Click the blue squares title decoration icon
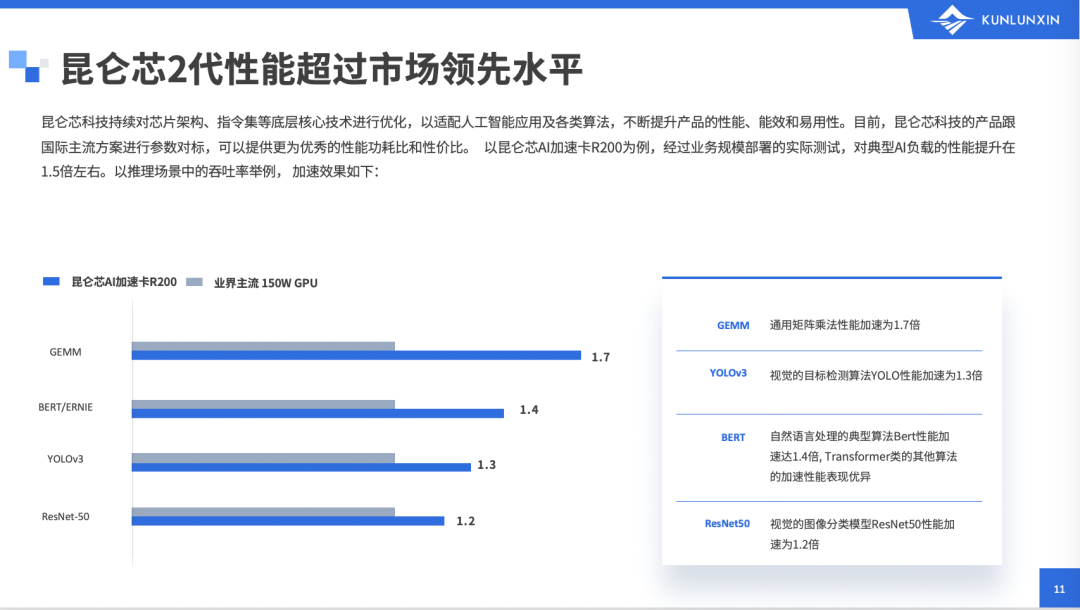This screenshot has width=1080, height=610. [28, 66]
